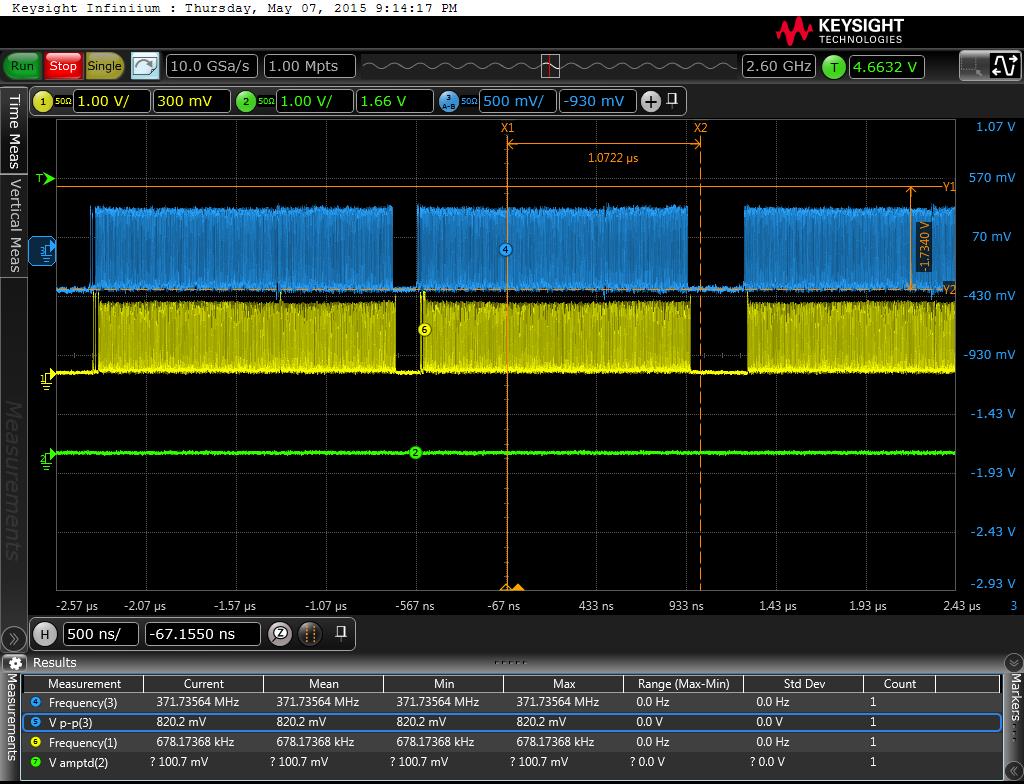Open the Vertical Meas side tab

(14, 225)
